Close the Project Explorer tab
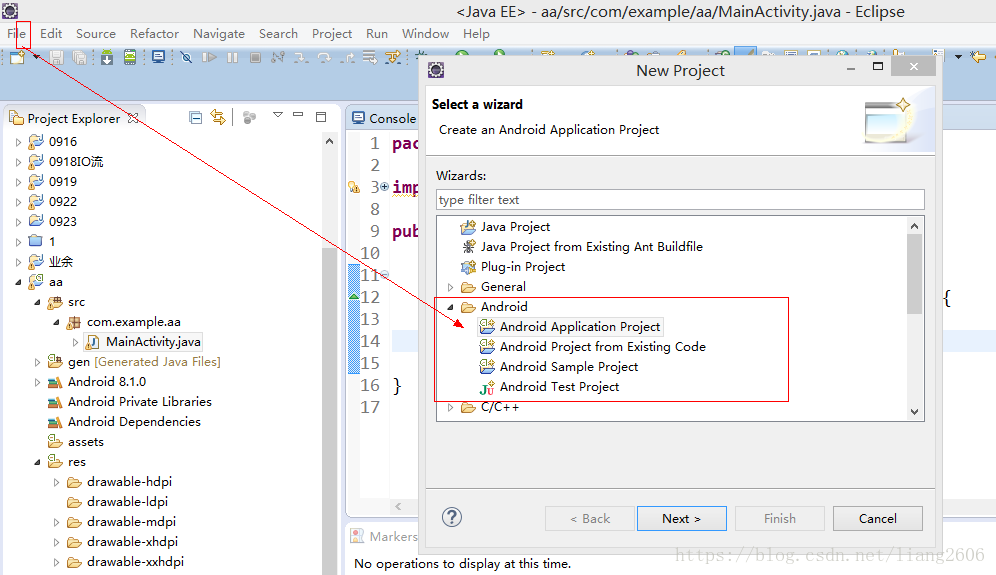Screen dimensions: 996x575 [x=133, y=118]
